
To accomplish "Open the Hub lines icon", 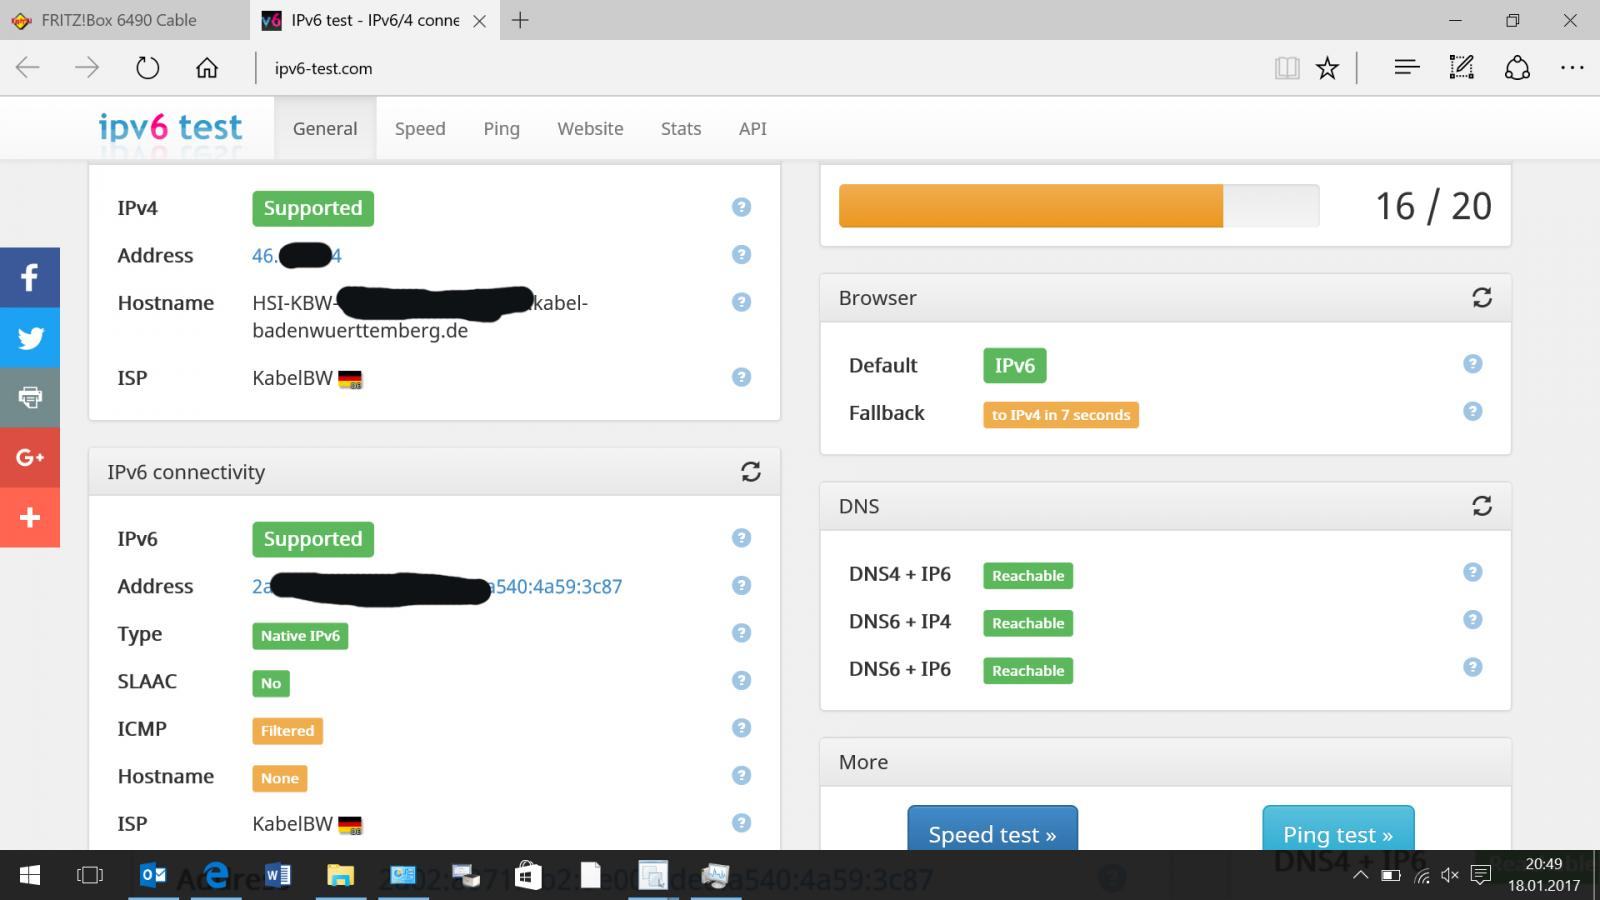I will pyautogui.click(x=1407, y=68).
